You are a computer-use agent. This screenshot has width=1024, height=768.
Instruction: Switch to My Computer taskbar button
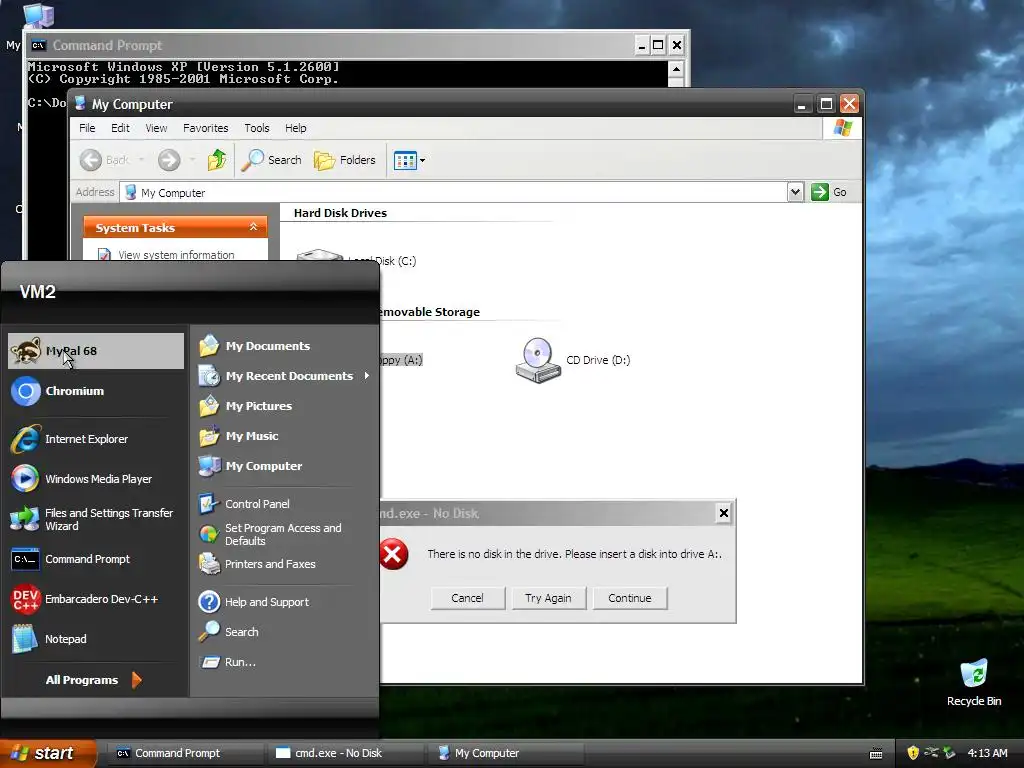pyautogui.click(x=504, y=753)
